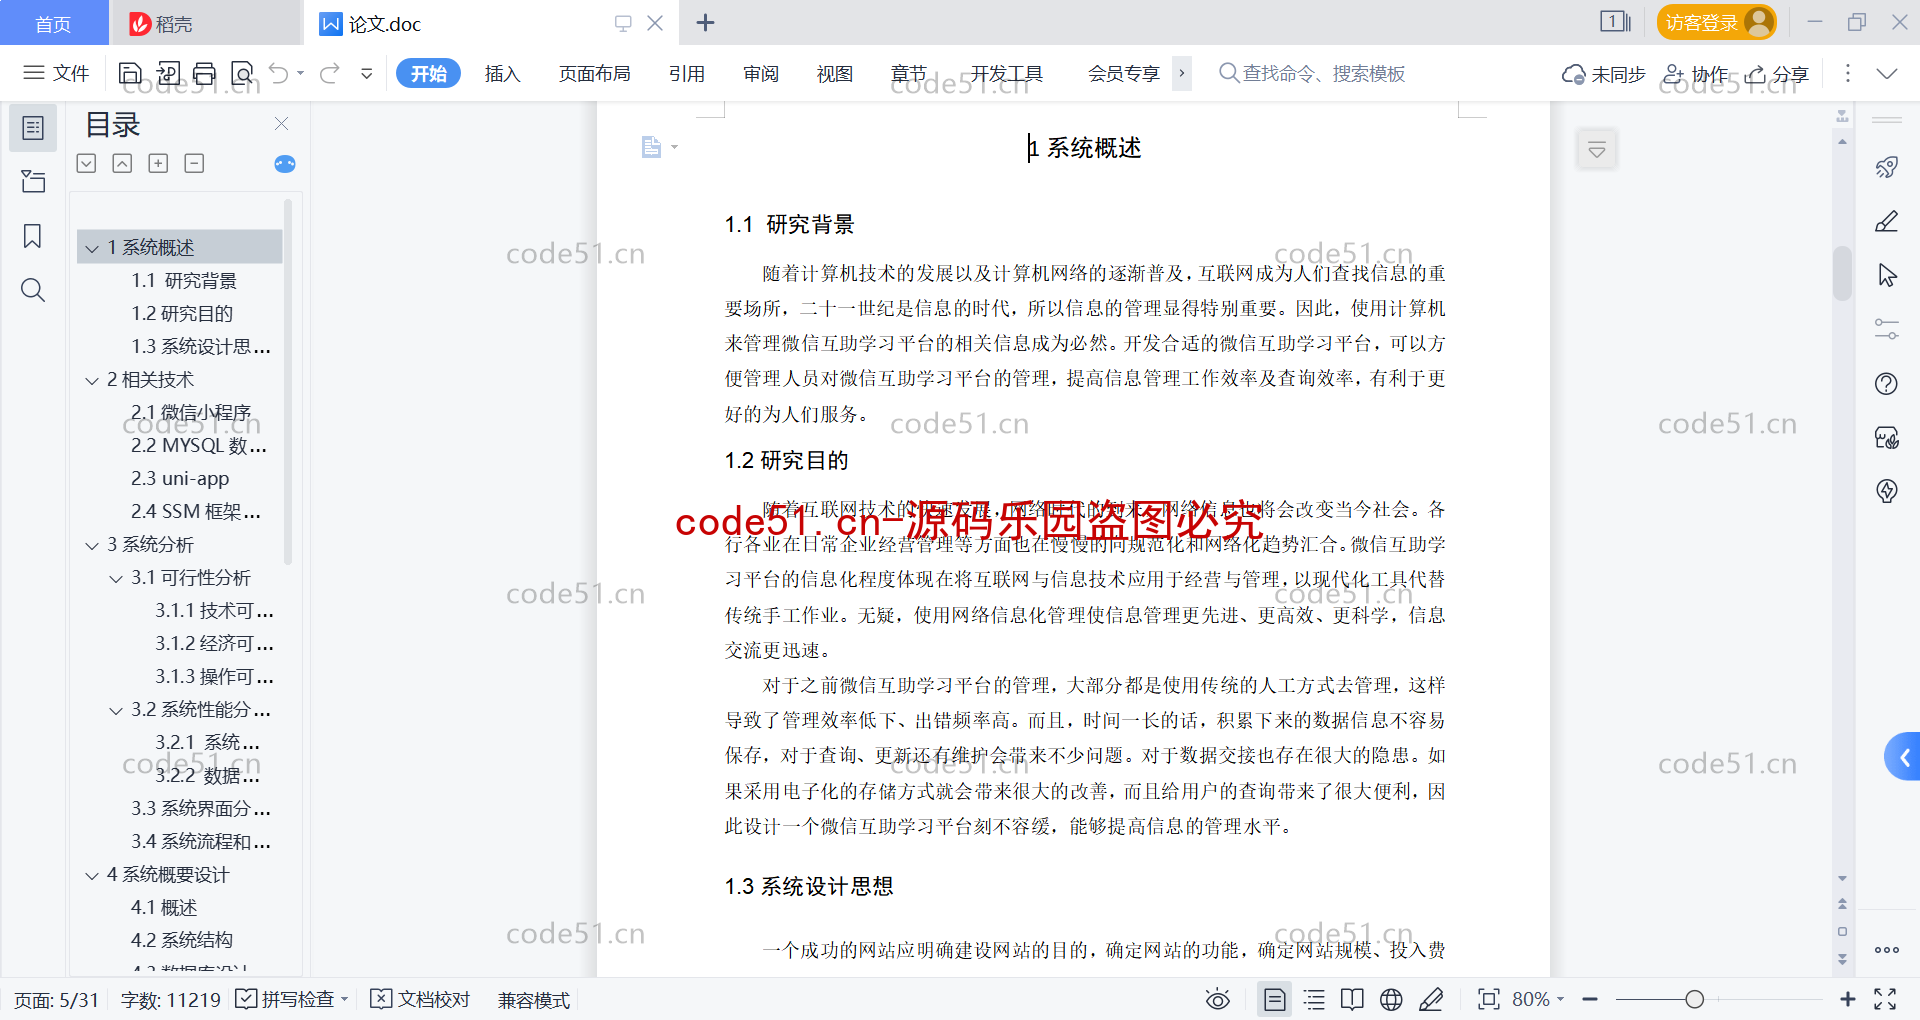Image resolution: width=1920 pixels, height=1020 pixels.
Task: Switch to the 审阅 ribbon tab
Action: [x=761, y=73]
